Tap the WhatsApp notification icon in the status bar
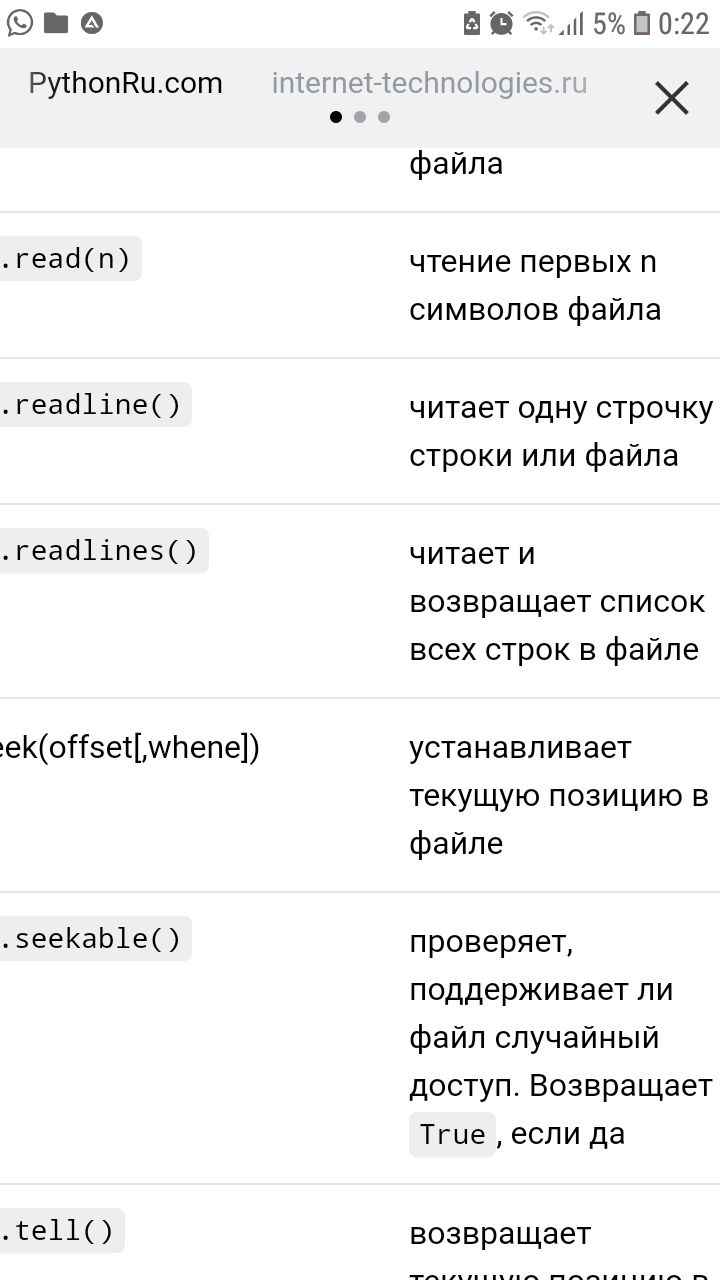720x1280 pixels. tap(18, 22)
